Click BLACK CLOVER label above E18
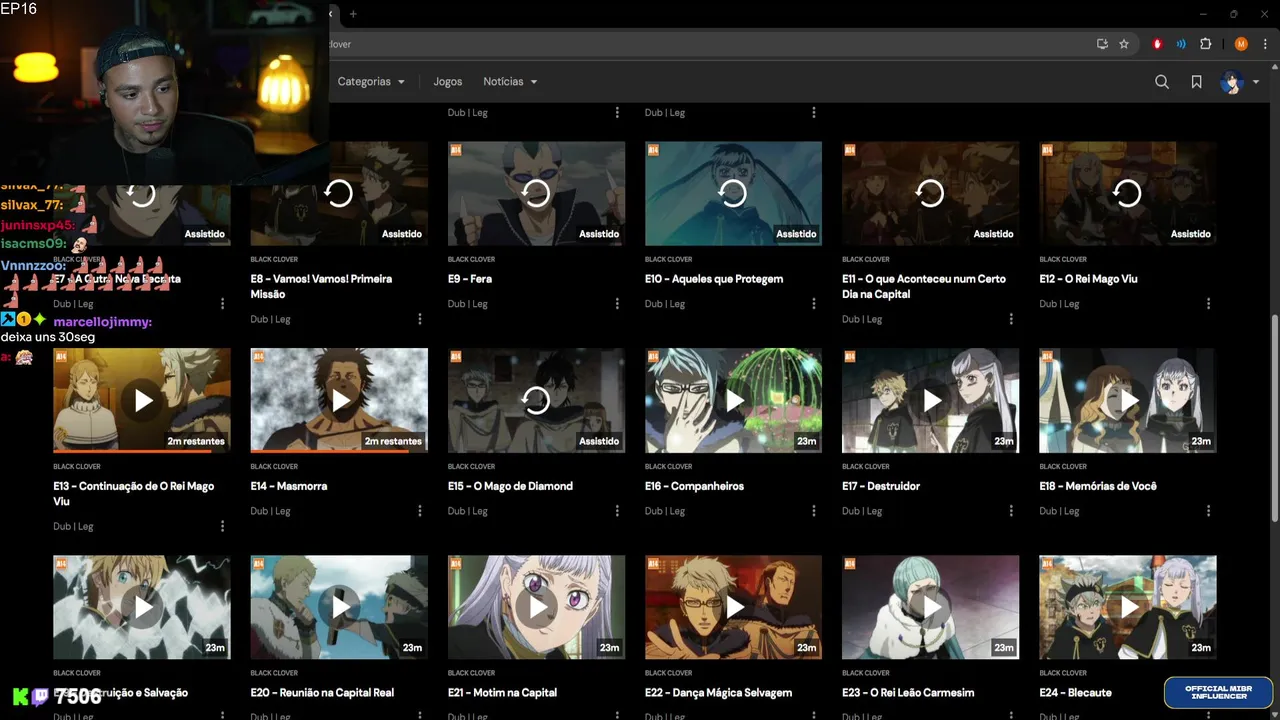Image resolution: width=1280 pixels, height=720 pixels. click(1063, 466)
